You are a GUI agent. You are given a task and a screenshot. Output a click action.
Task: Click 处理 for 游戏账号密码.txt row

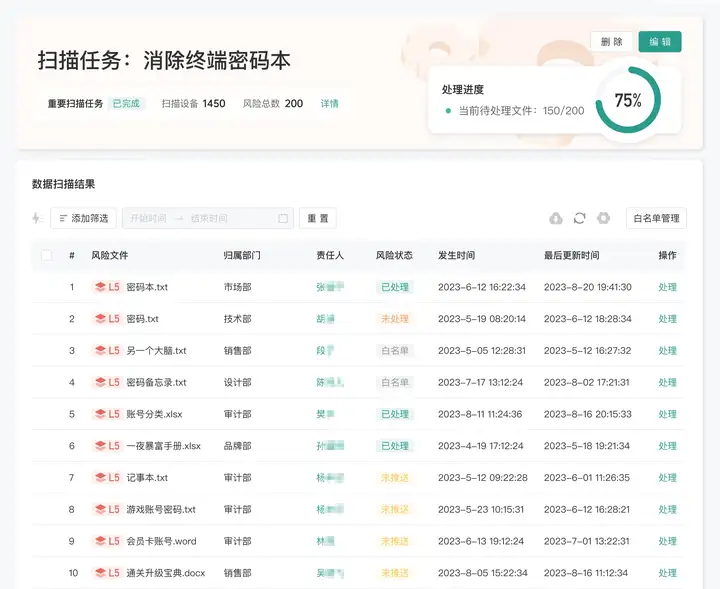pyautogui.click(x=667, y=509)
